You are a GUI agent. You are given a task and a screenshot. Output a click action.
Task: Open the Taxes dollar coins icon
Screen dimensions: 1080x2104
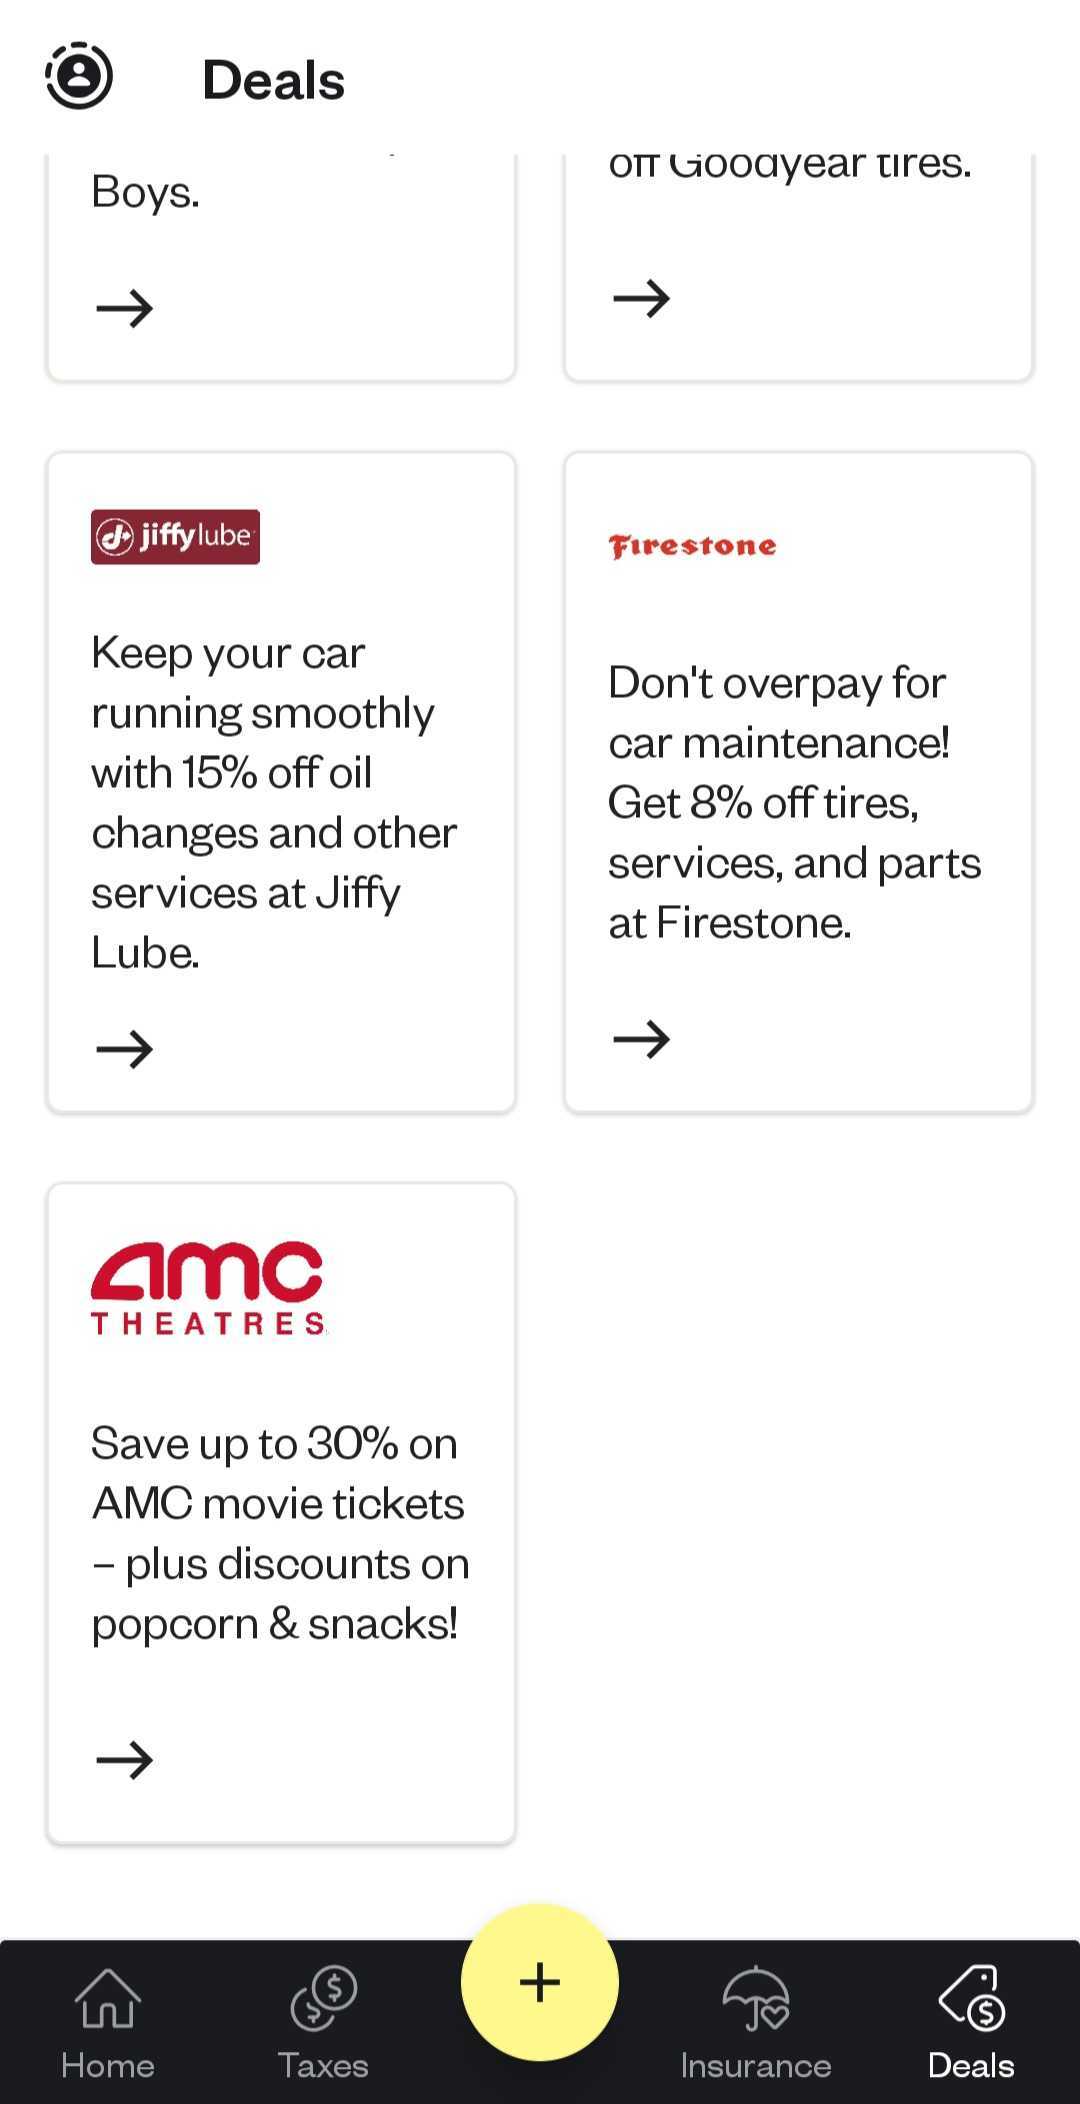tap(323, 1998)
